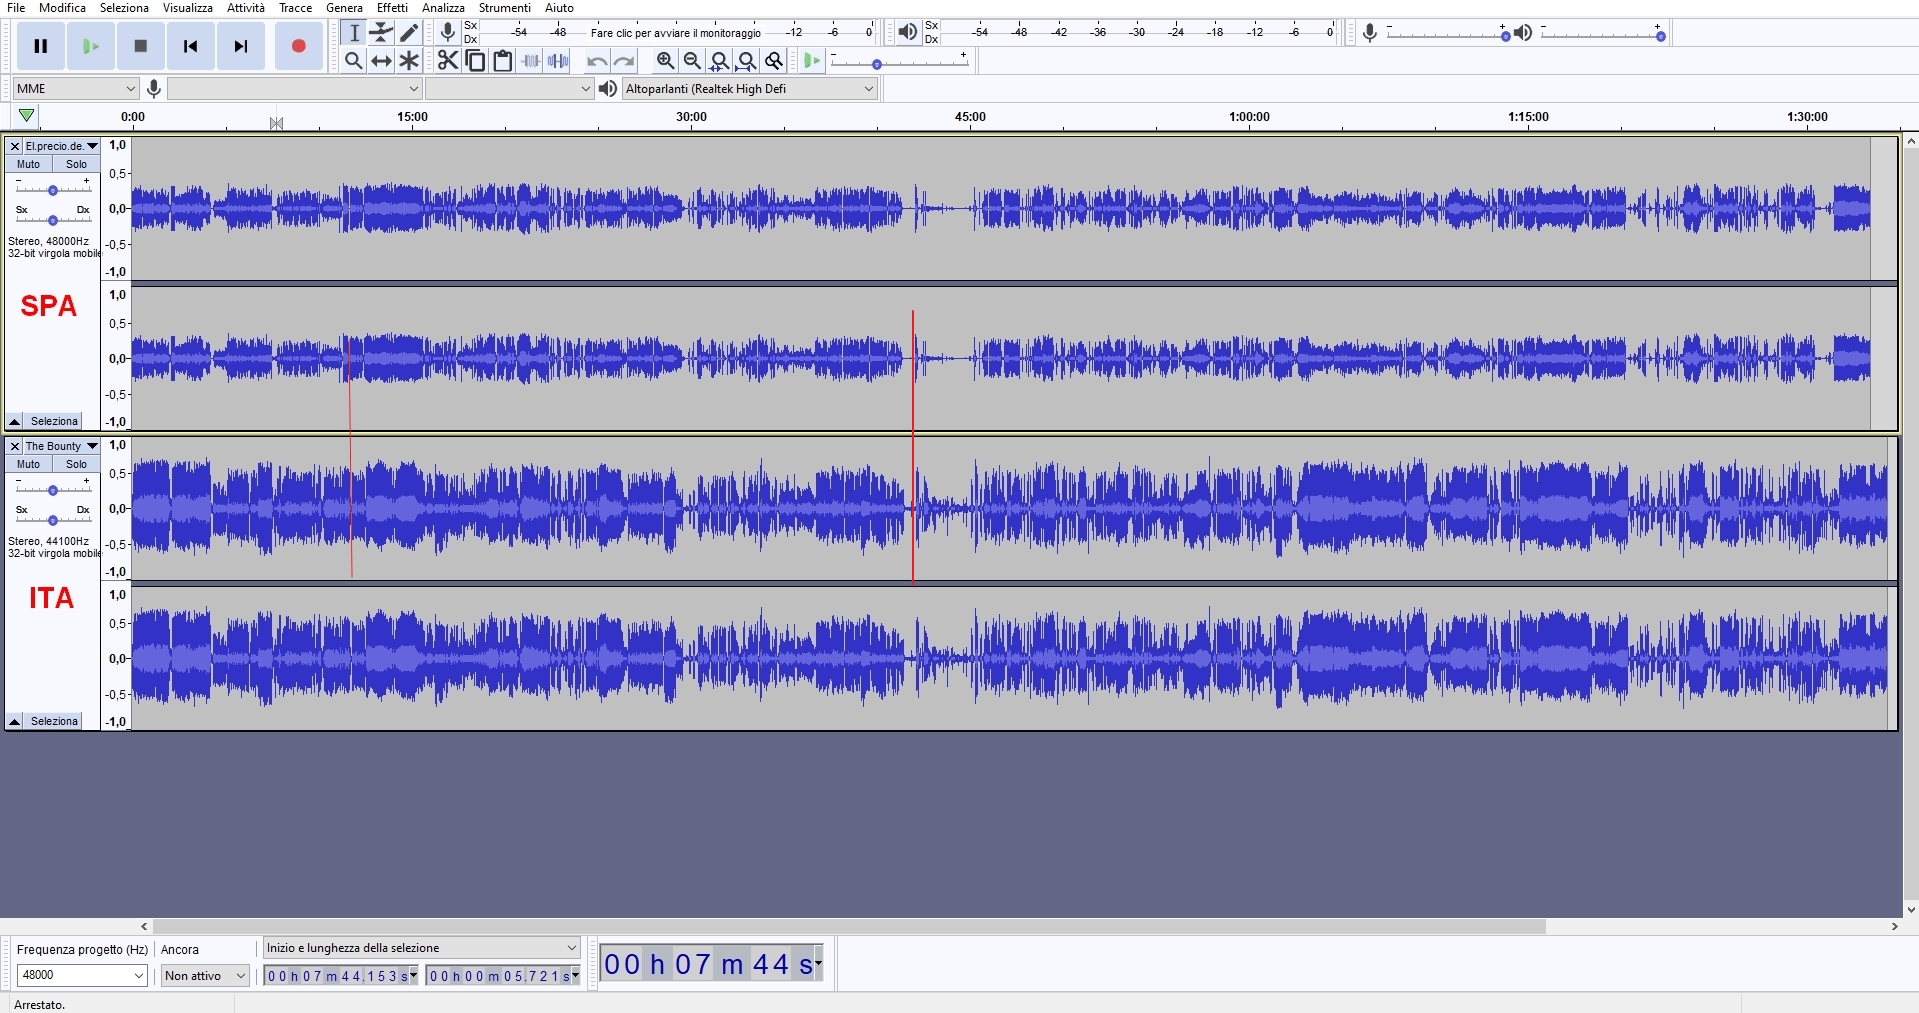
Task: Open the Analizza menu
Action: [x=443, y=8]
